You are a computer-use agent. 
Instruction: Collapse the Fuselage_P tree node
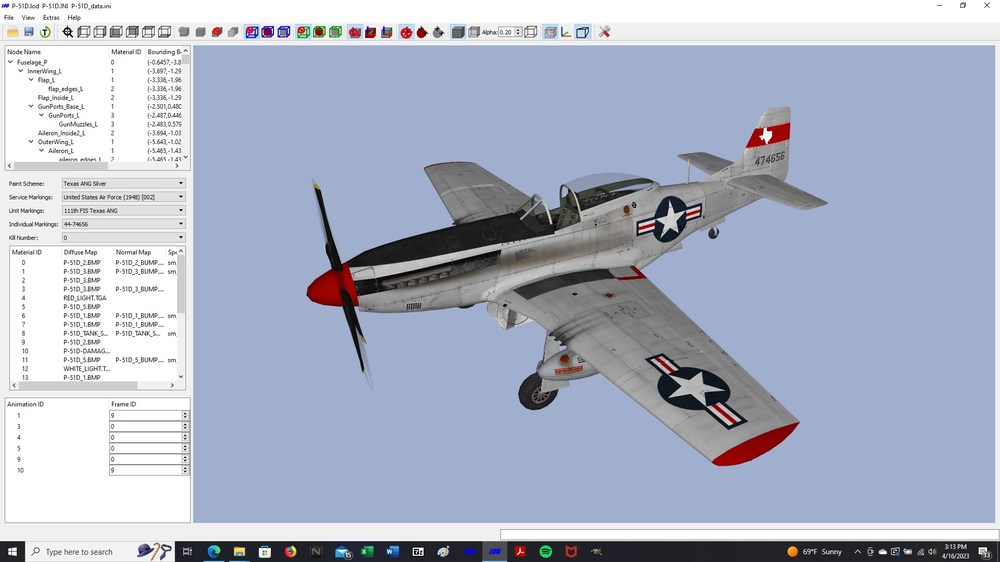pos(10,63)
